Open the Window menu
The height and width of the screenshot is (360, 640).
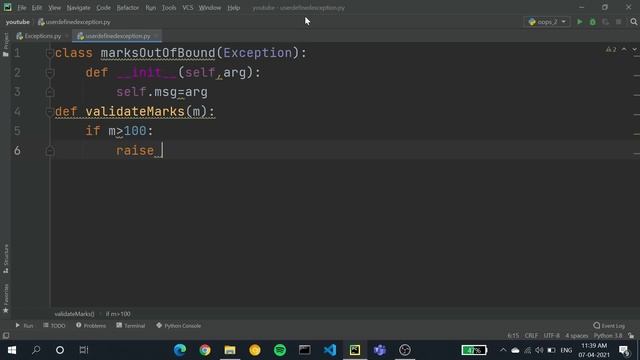point(210,8)
